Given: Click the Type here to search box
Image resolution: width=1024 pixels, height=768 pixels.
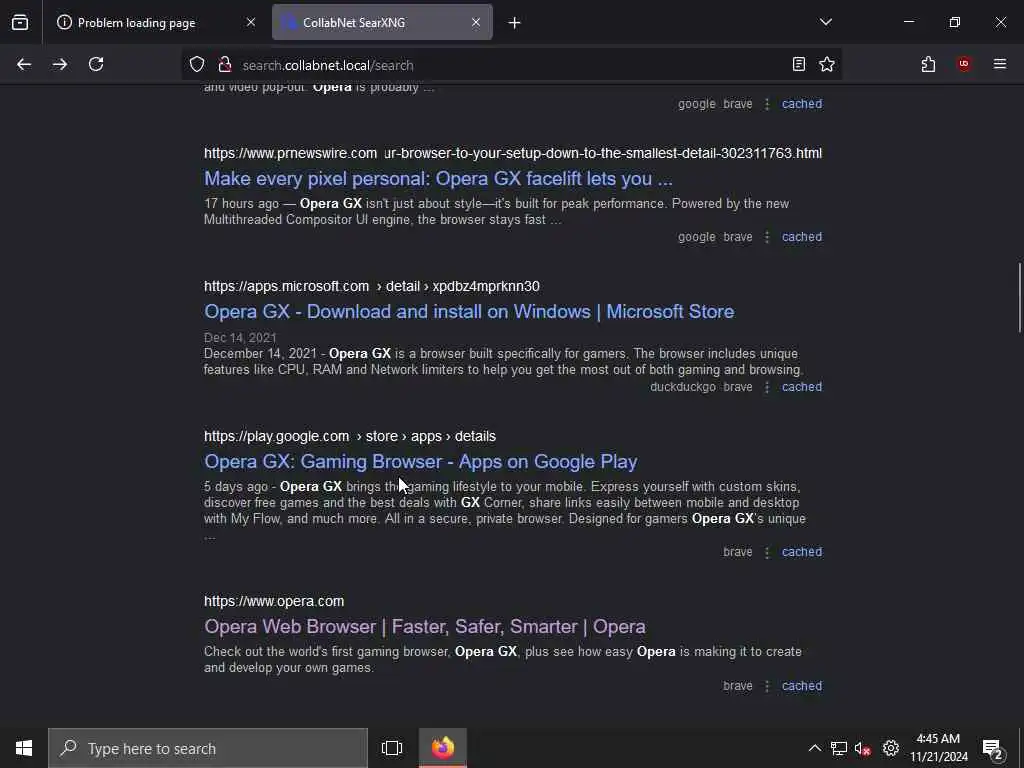Looking at the screenshot, I should (x=208, y=748).
